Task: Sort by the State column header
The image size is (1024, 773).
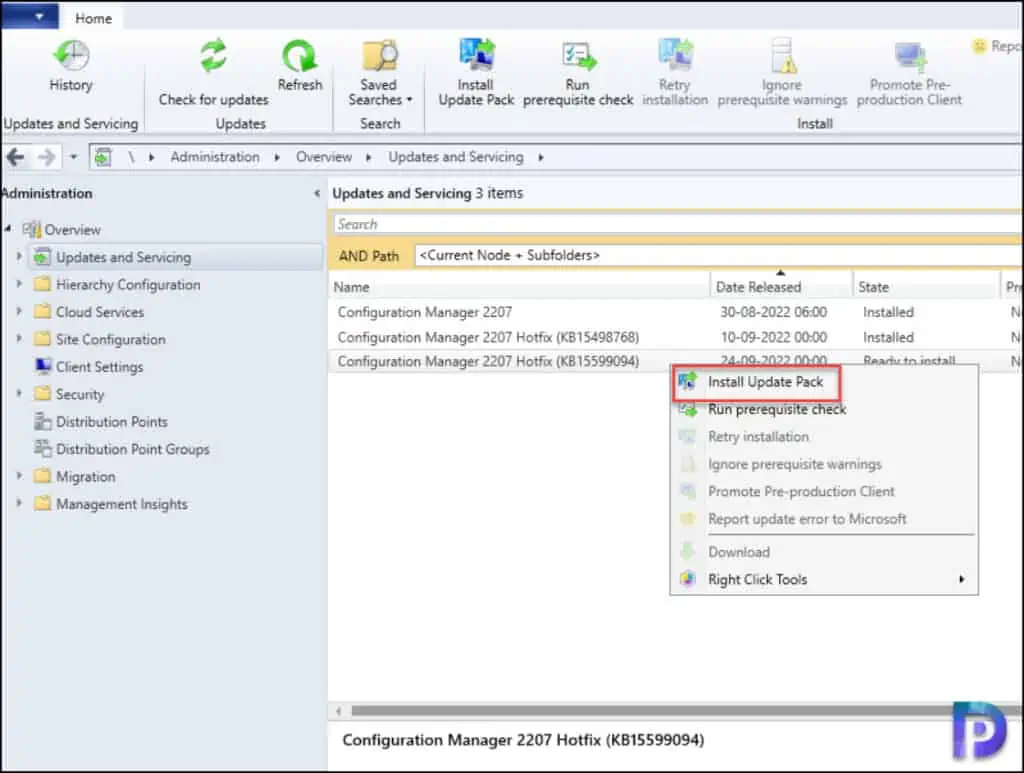Action: 926,287
